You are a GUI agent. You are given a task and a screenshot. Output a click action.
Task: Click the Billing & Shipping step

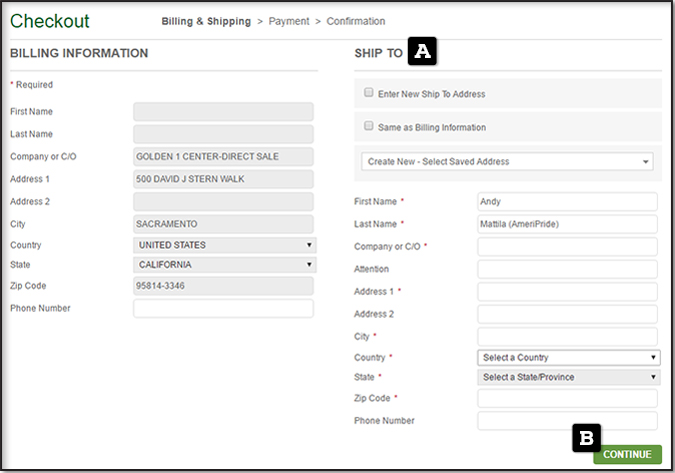(206, 21)
